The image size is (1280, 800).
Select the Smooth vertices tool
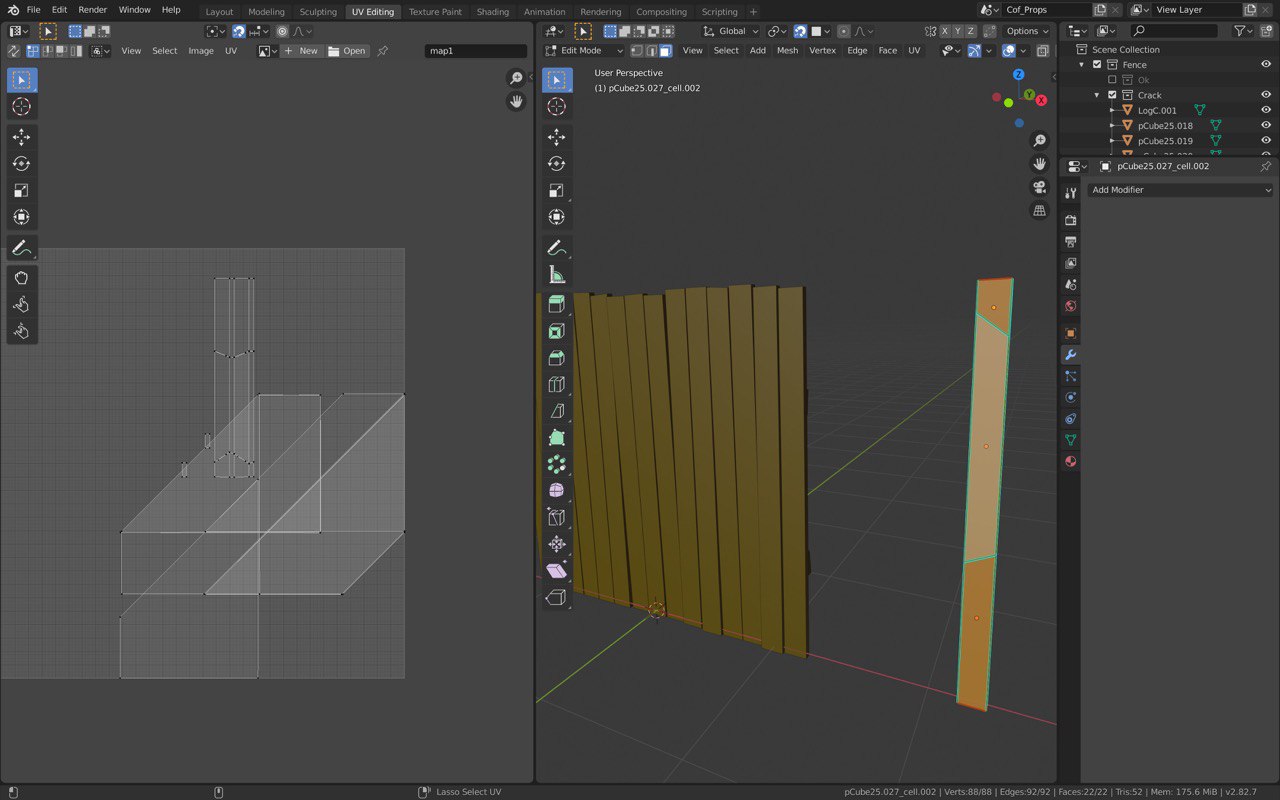click(x=557, y=491)
